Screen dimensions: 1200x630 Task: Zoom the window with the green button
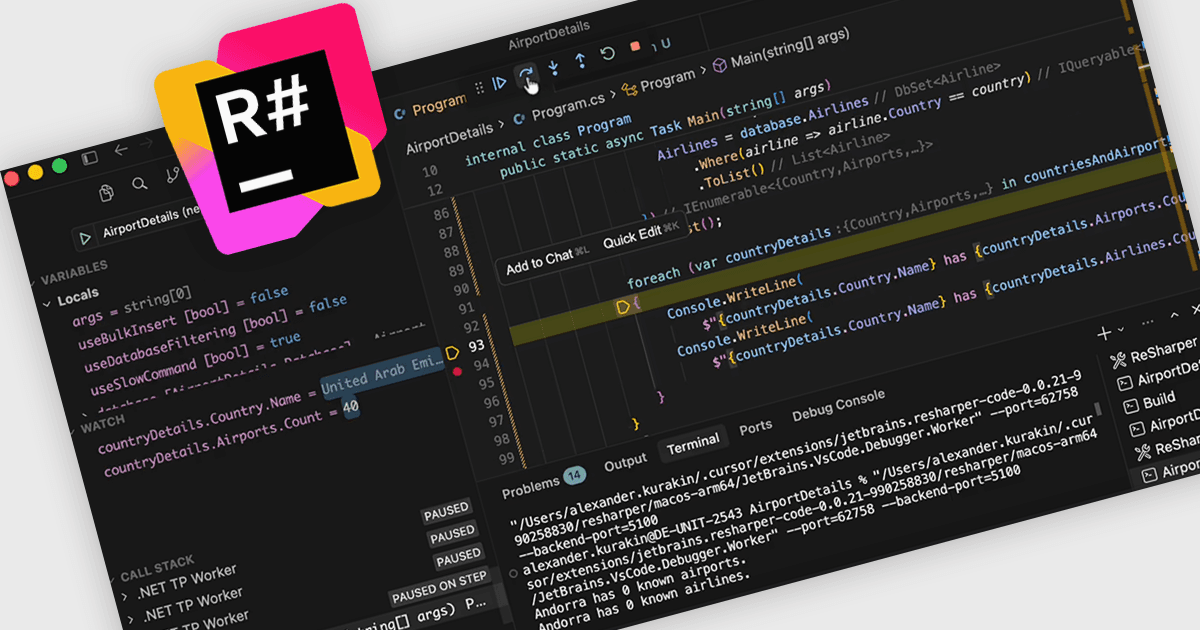(59, 166)
